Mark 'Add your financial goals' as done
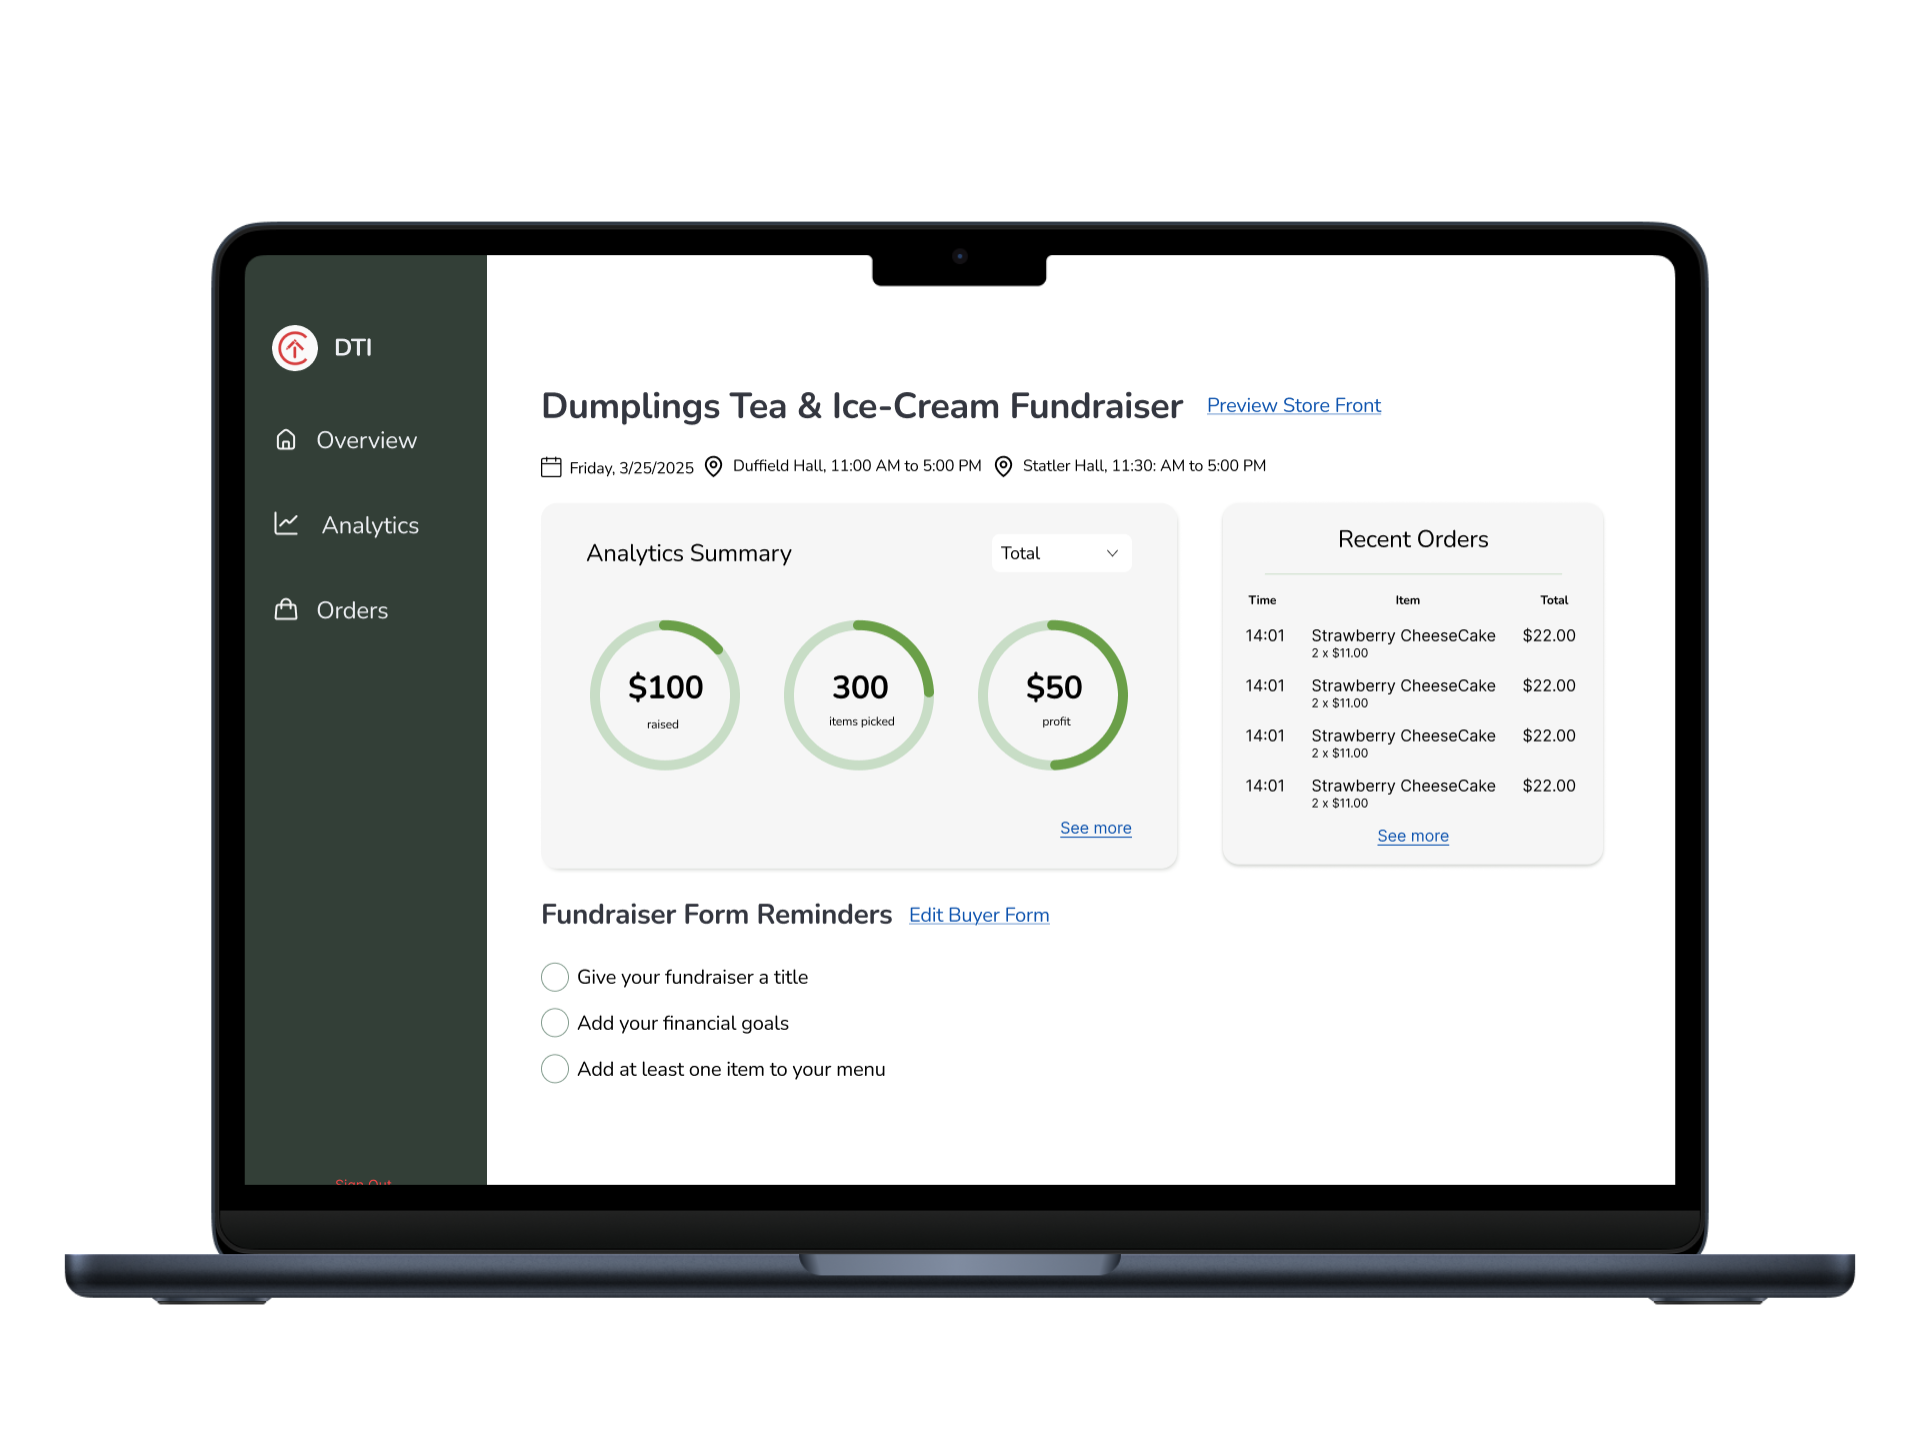This screenshot has width=1920, height=1440. pos(554,1022)
